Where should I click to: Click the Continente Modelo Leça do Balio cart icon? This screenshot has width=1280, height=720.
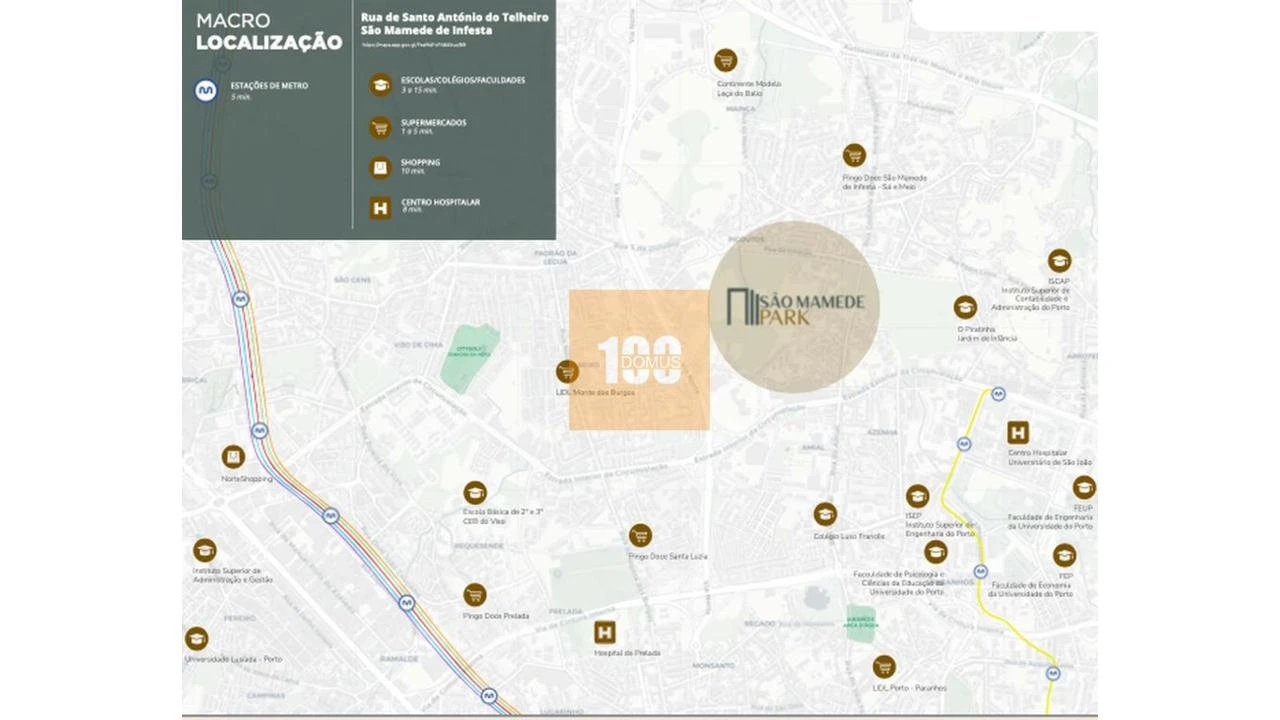[725, 60]
